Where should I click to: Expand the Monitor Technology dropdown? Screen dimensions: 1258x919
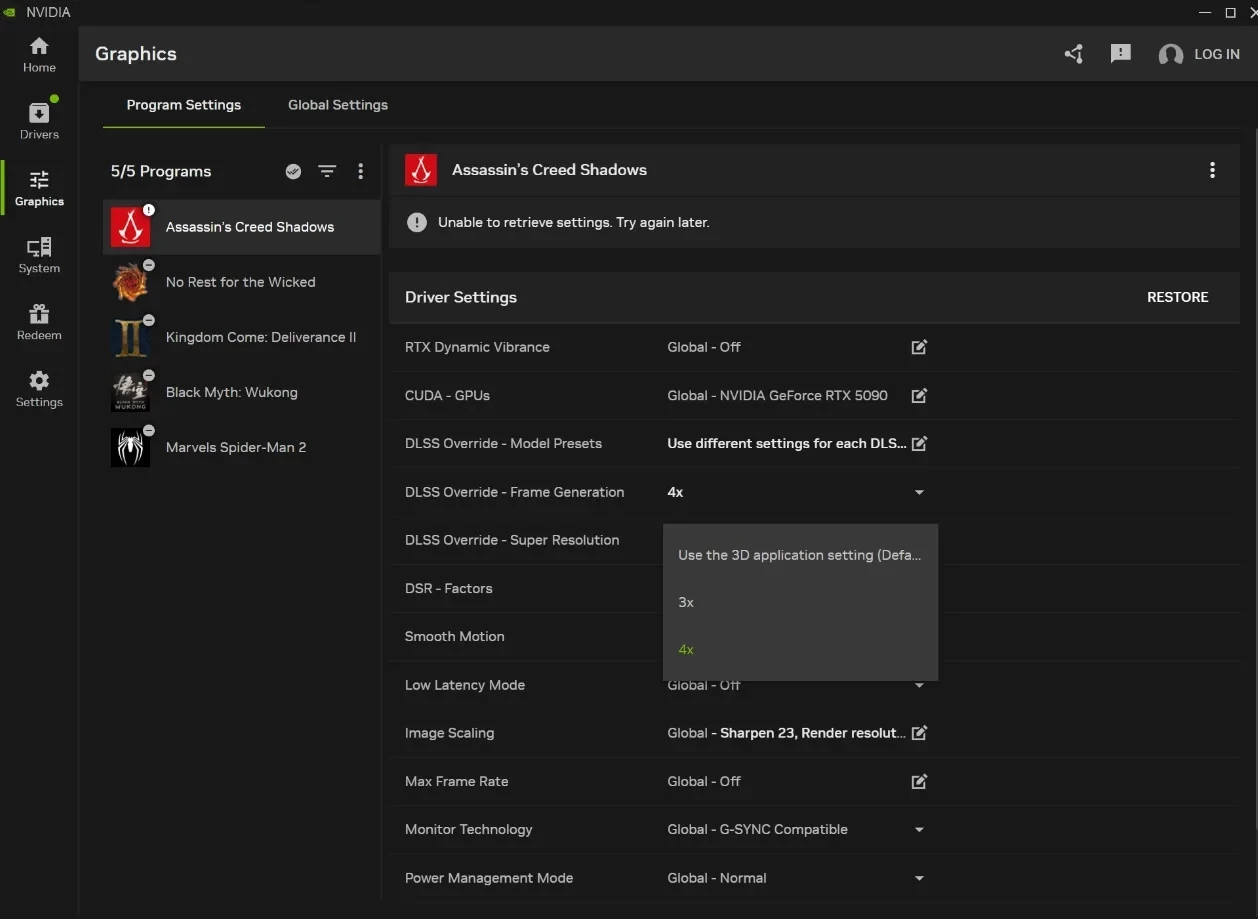coord(919,829)
